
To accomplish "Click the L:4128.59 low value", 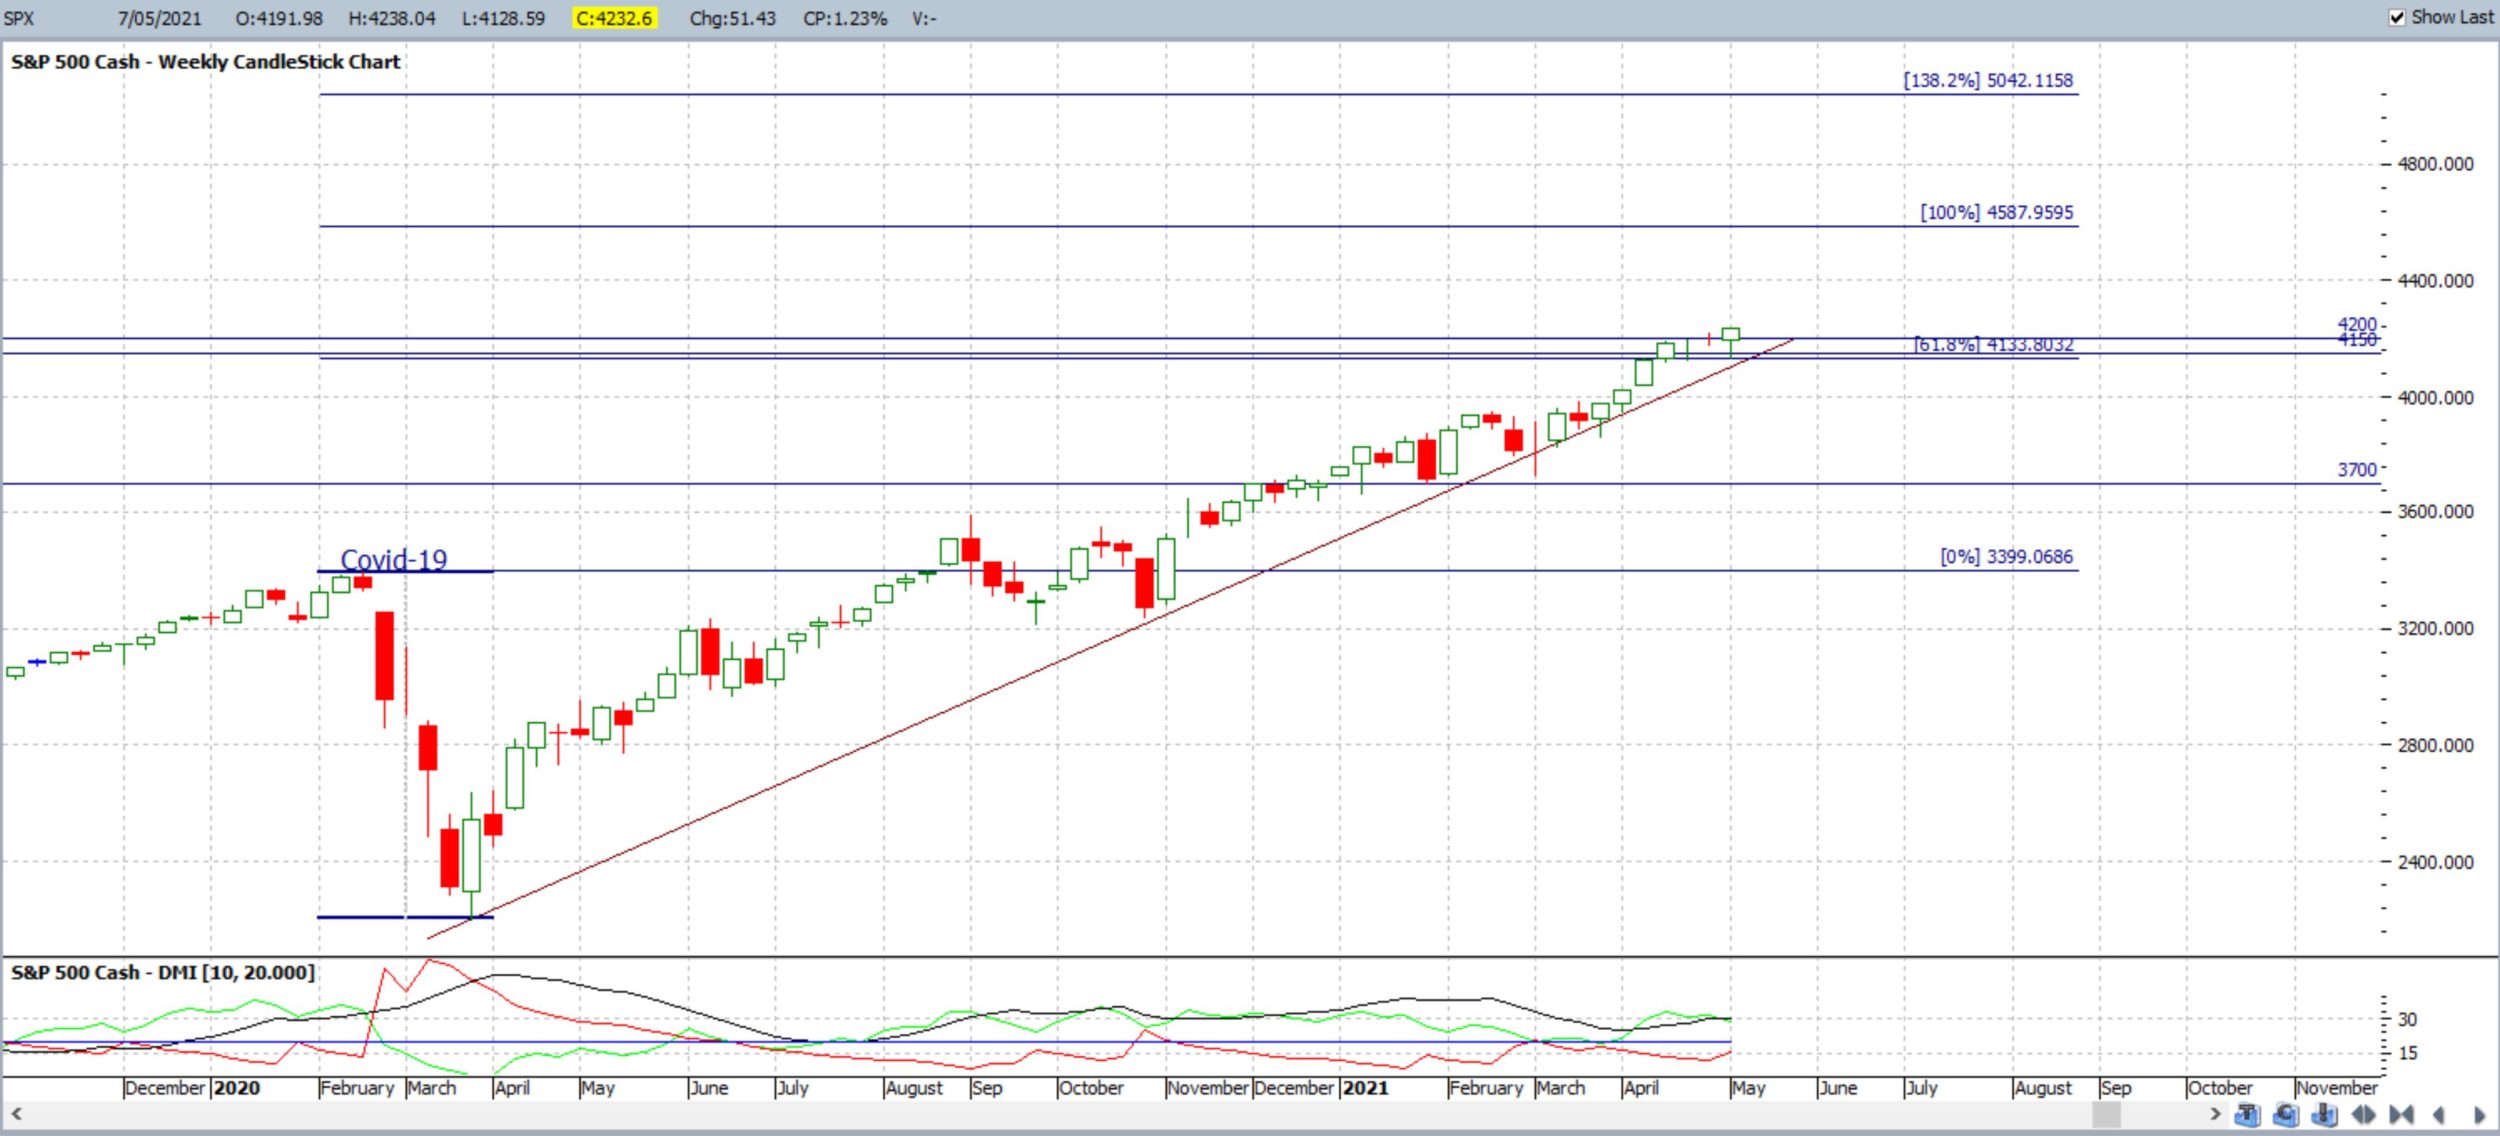I will 504,18.
